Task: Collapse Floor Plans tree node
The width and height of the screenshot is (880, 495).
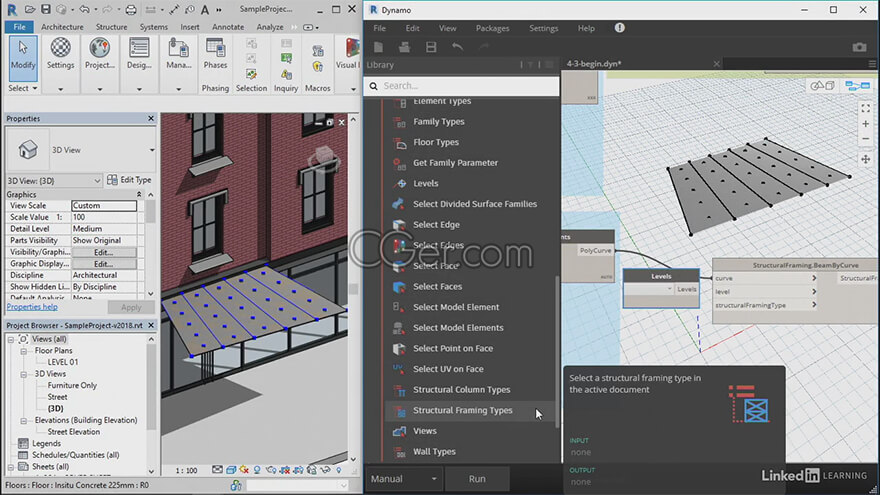Action: 24,351
